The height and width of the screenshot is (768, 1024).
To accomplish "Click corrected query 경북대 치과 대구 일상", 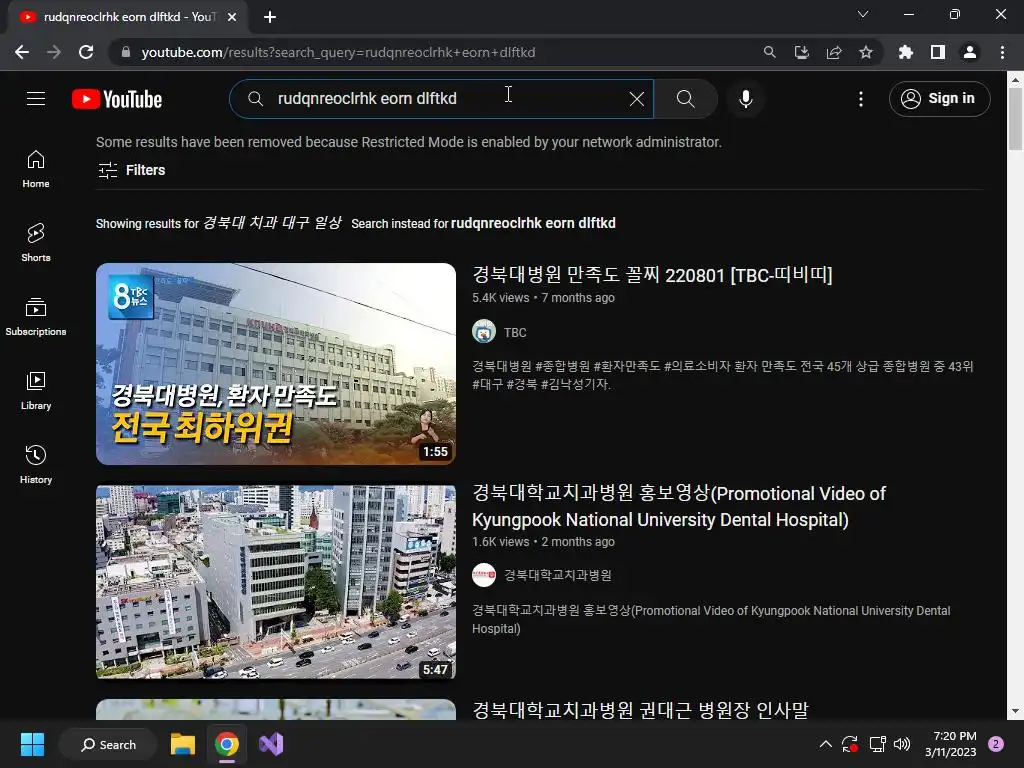I will point(272,223).
